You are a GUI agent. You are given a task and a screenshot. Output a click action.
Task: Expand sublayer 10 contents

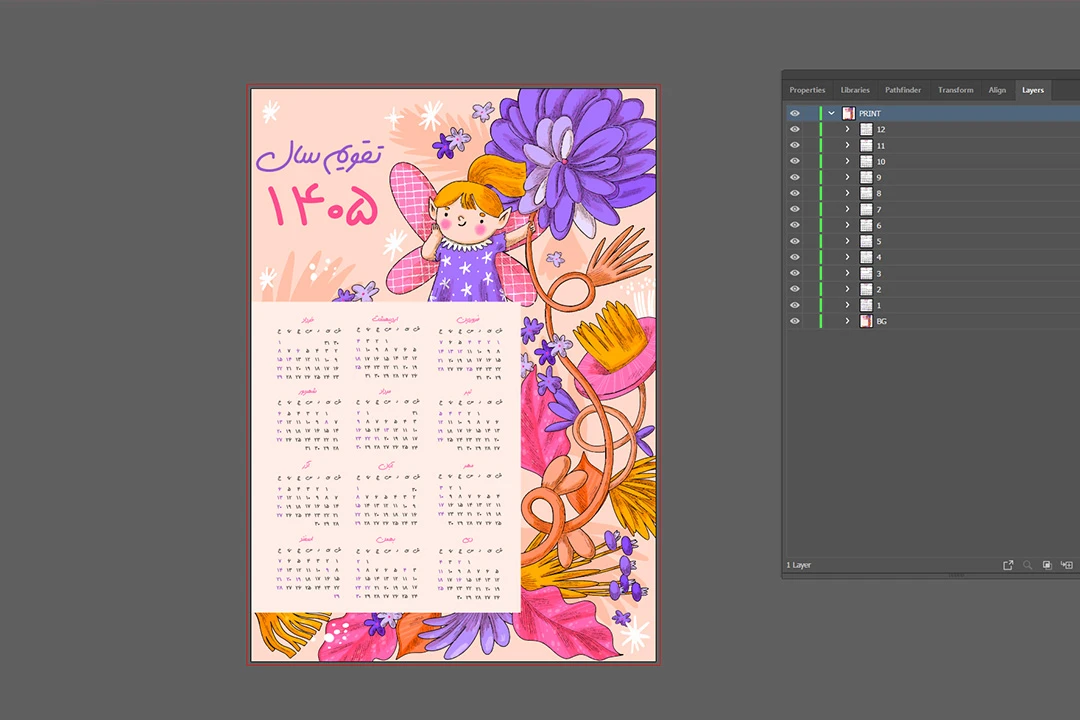tap(847, 162)
